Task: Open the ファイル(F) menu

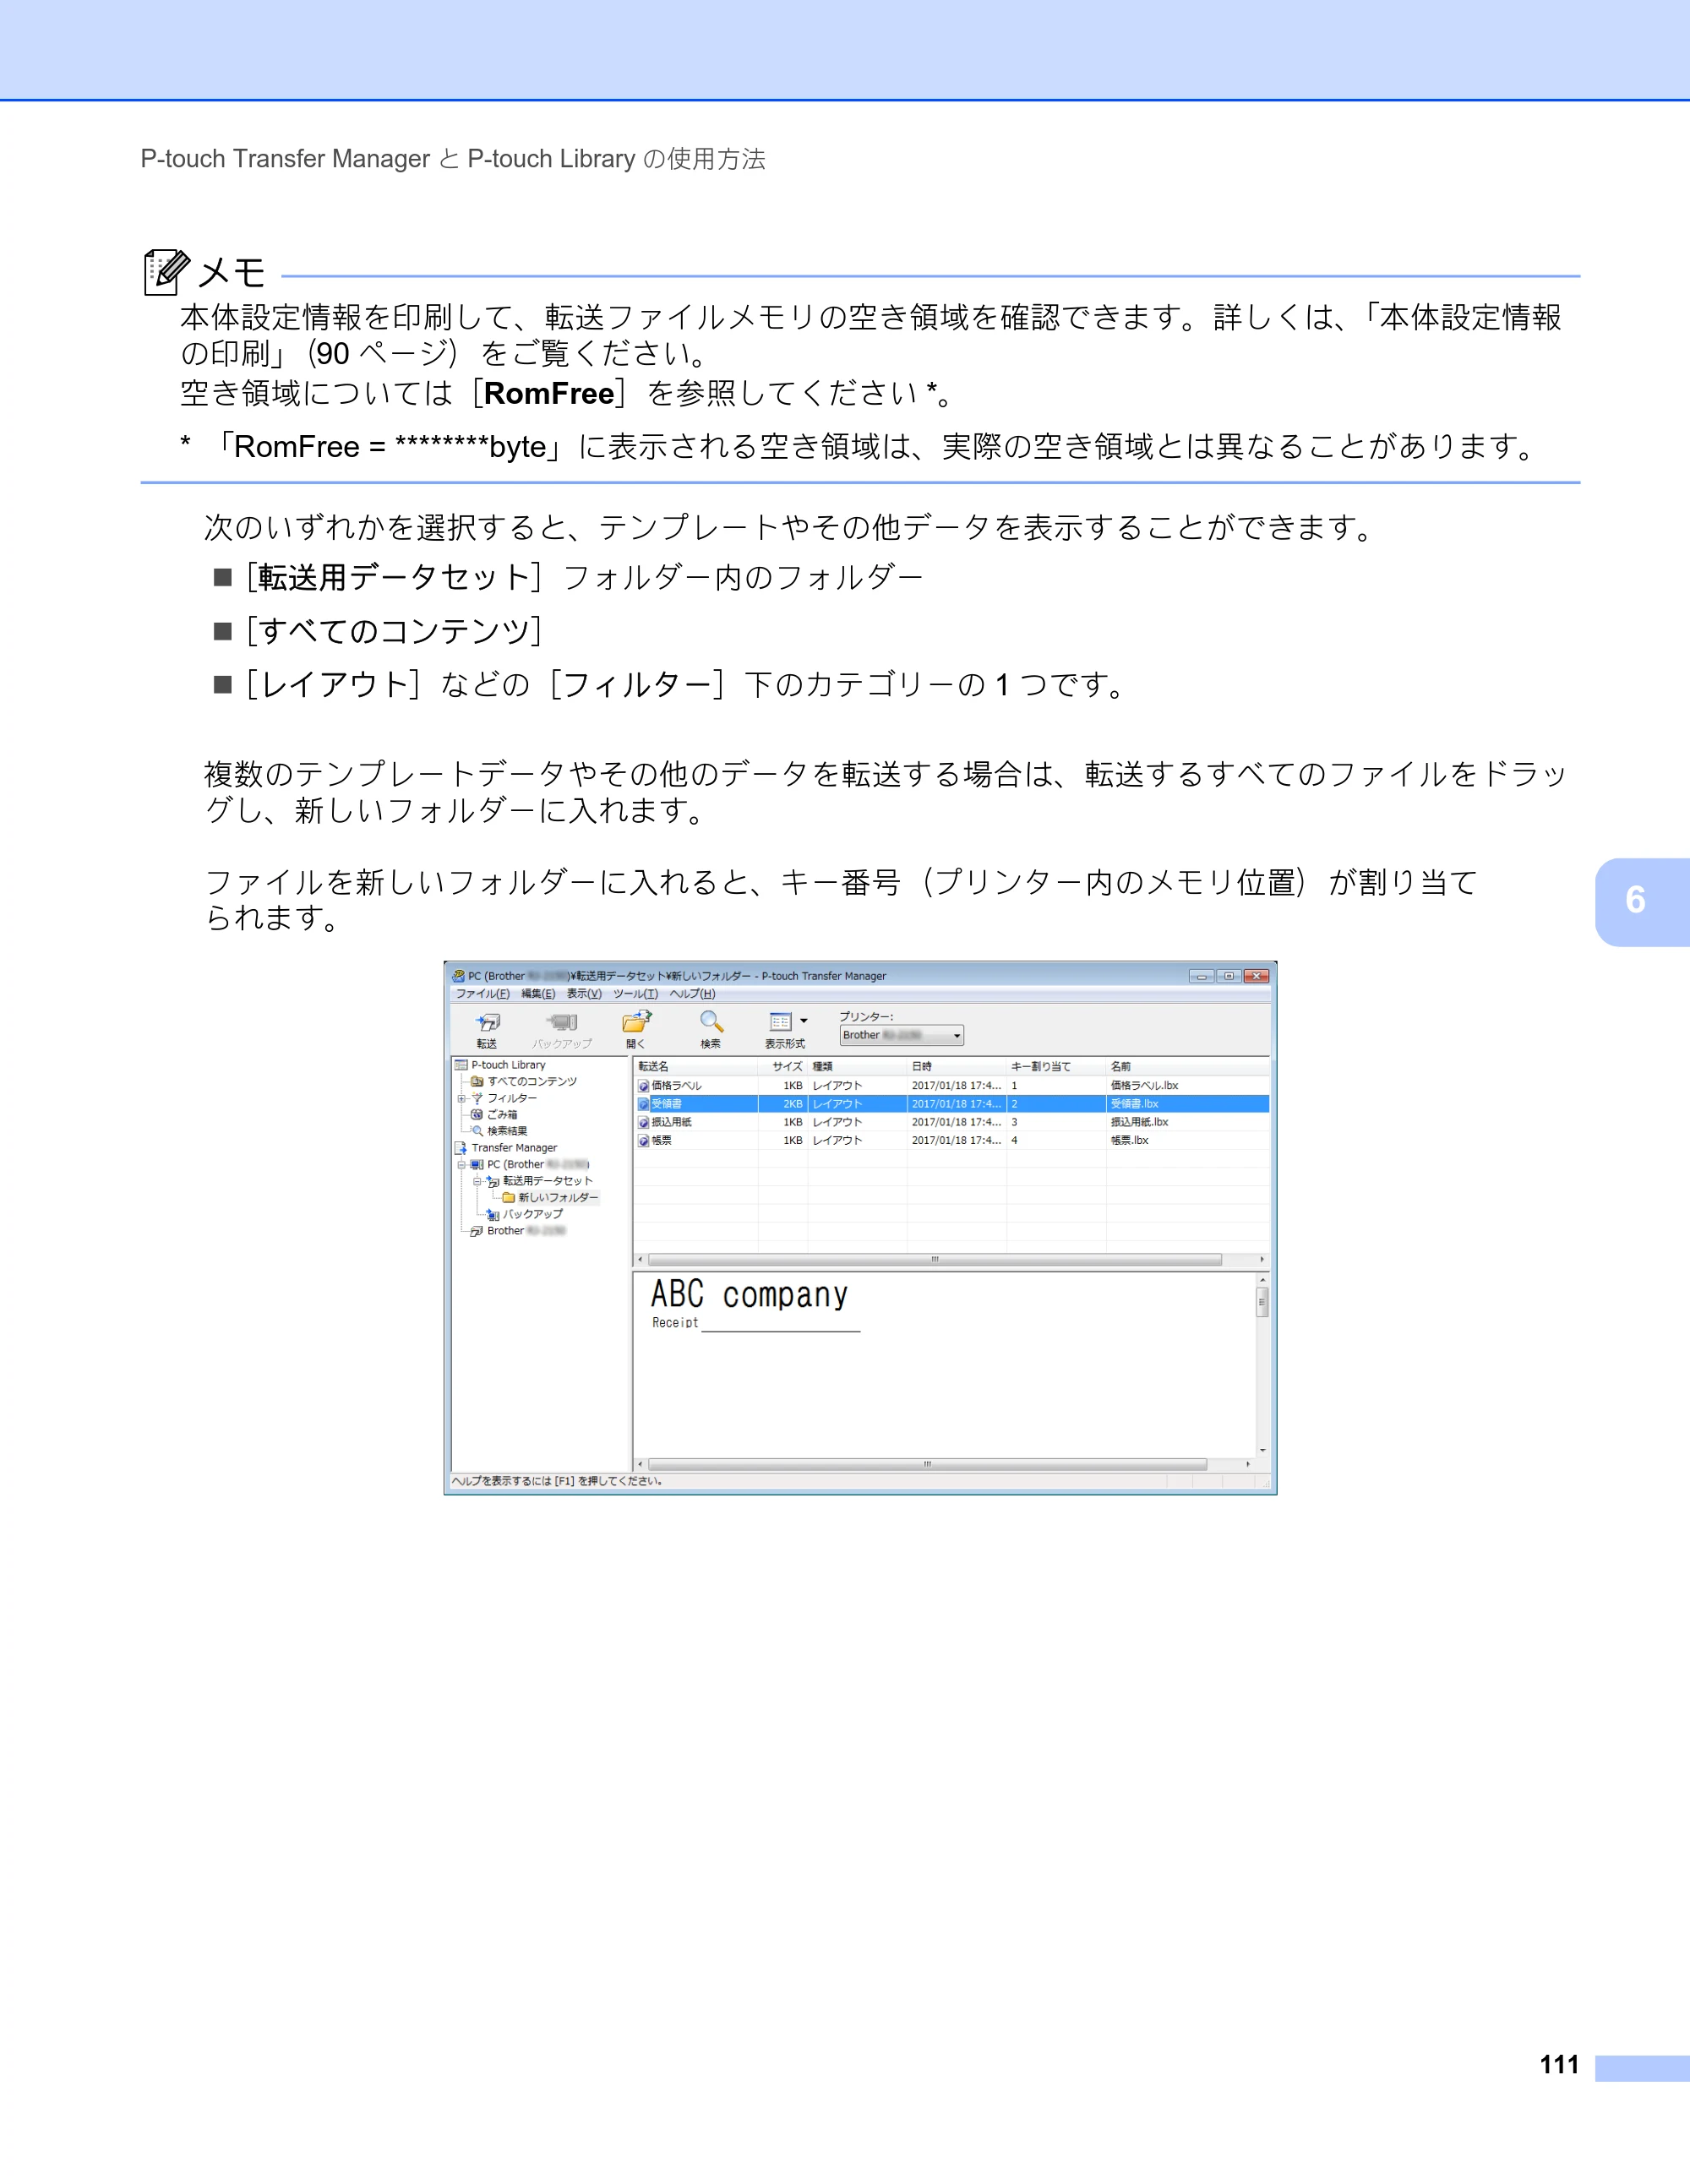Action: [482, 994]
